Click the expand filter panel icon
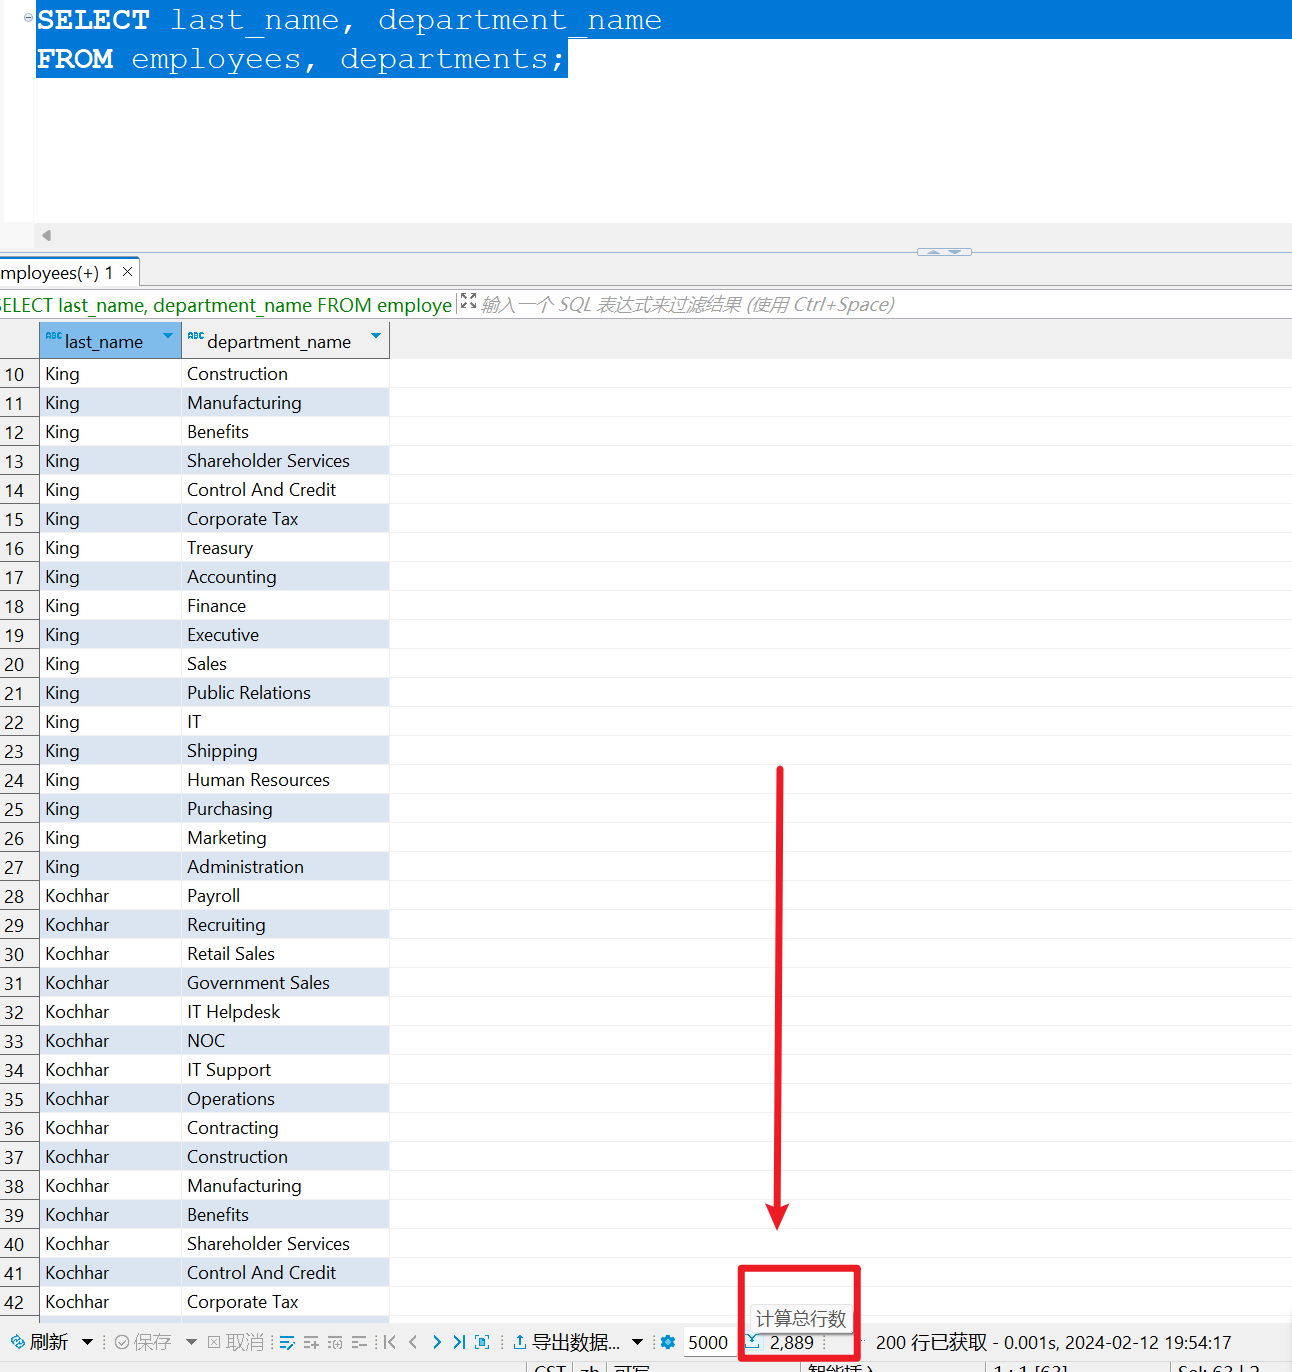 pos(468,301)
